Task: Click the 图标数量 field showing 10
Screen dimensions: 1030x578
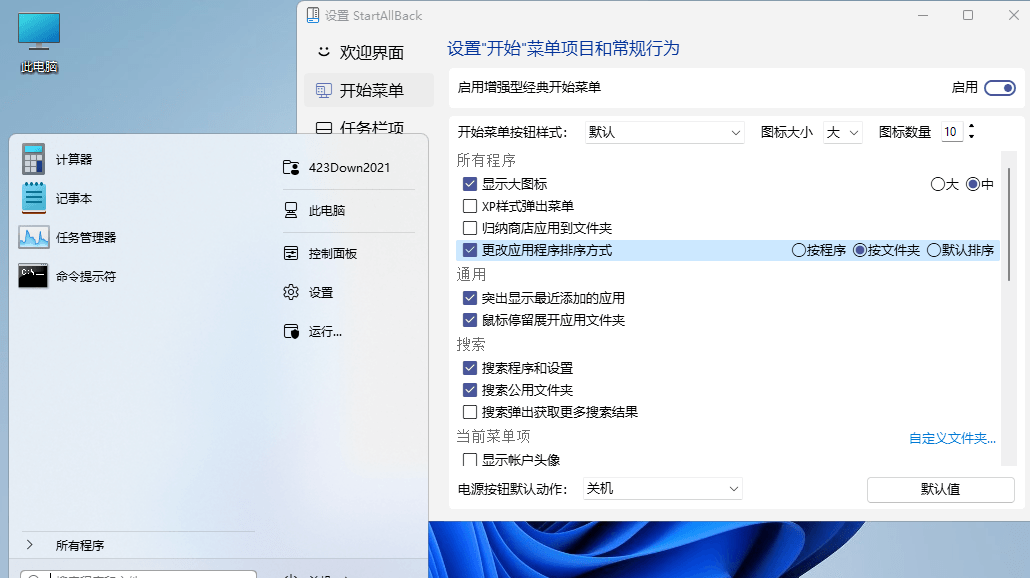Action: click(952, 132)
